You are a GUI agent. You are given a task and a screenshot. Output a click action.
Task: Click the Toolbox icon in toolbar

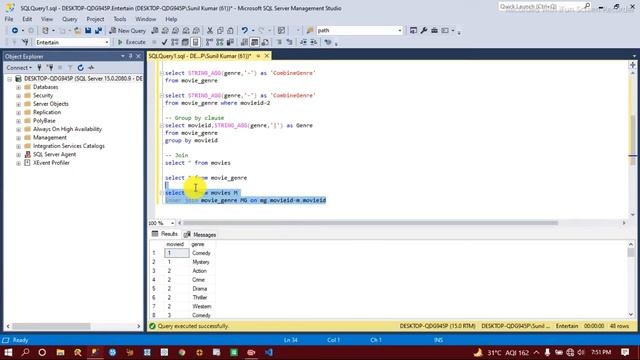click(x=434, y=31)
